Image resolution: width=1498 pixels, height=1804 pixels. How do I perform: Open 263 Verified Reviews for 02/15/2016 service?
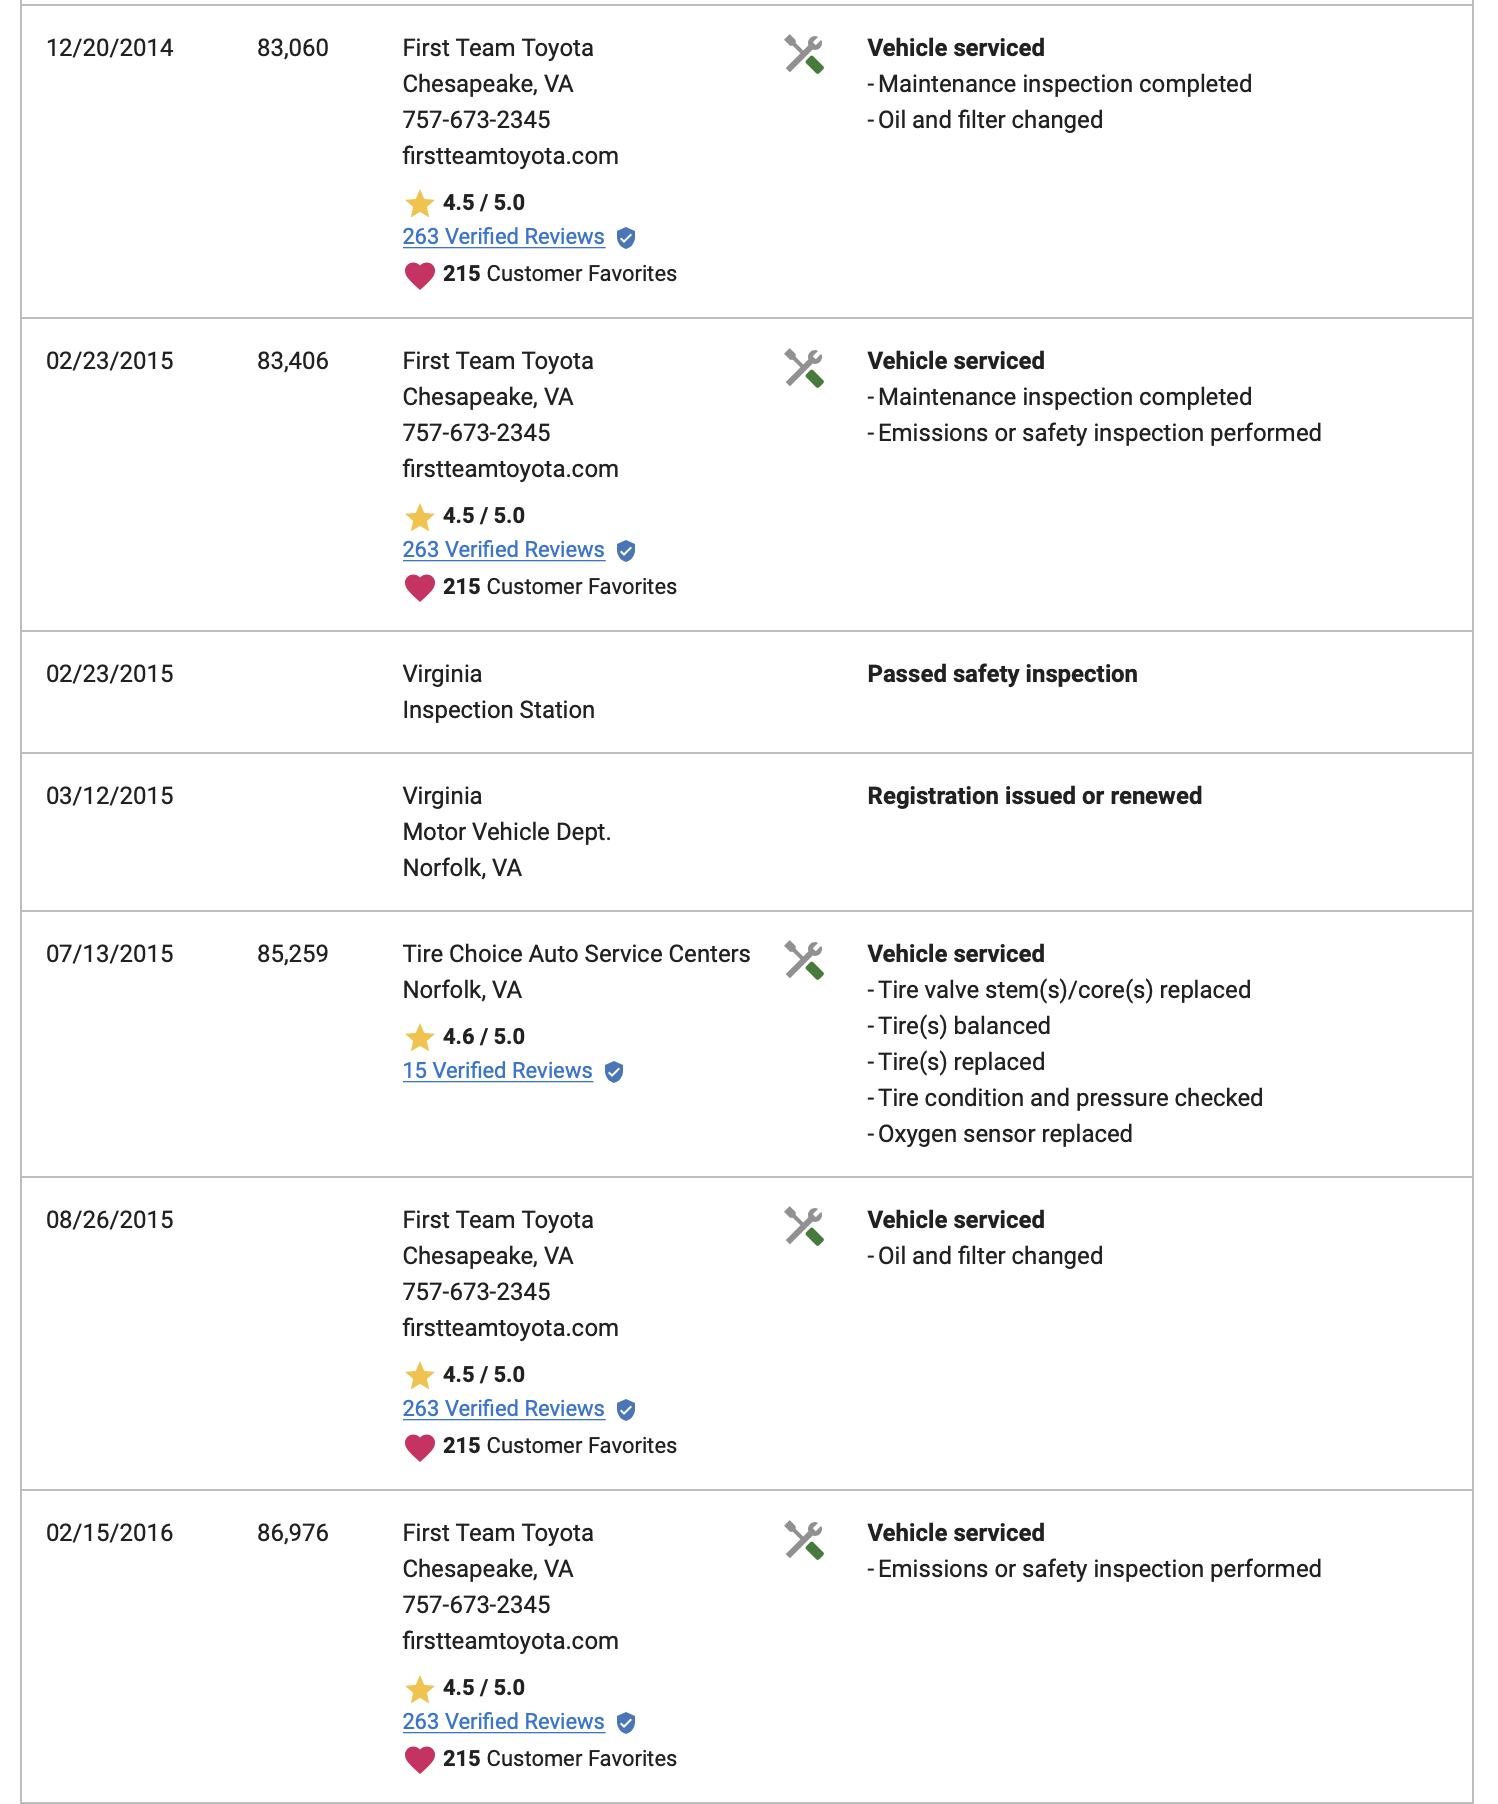(x=503, y=1722)
